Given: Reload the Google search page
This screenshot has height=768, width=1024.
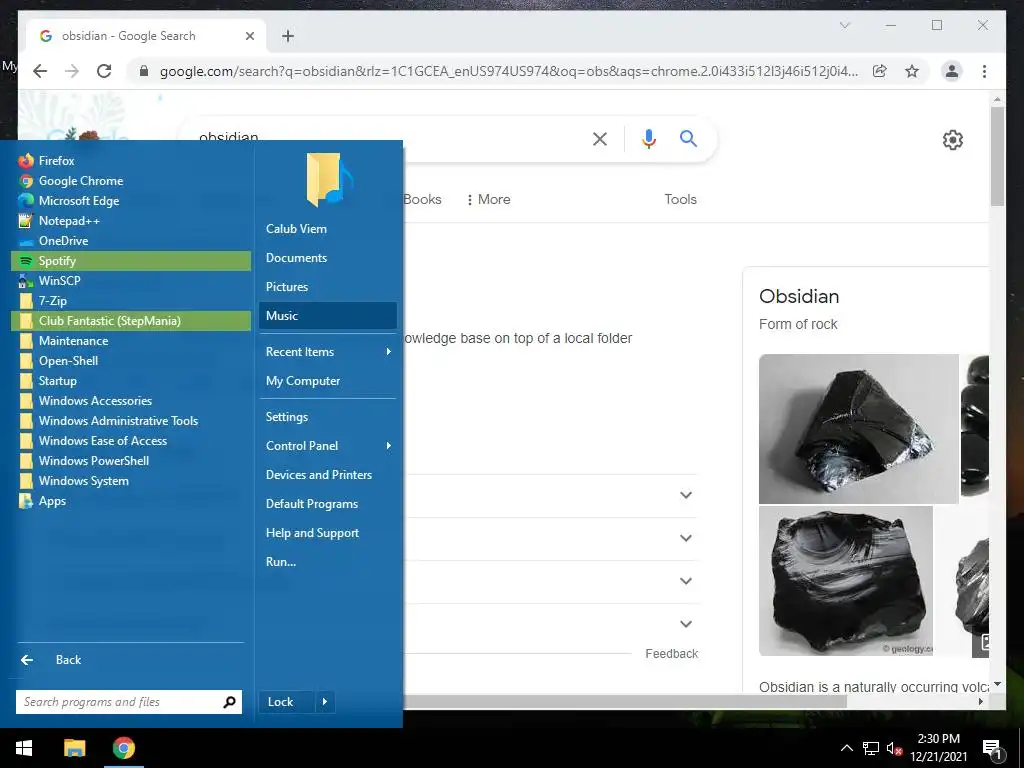Looking at the screenshot, I should tap(104, 71).
